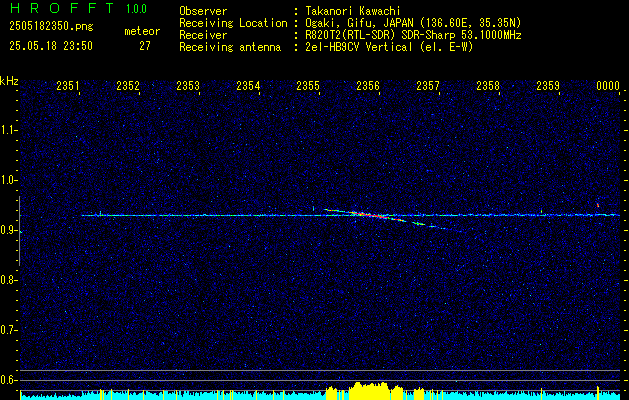Click the Receiving Location label
The width and height of the screenshot is (629, 400).
pos(233,23)
